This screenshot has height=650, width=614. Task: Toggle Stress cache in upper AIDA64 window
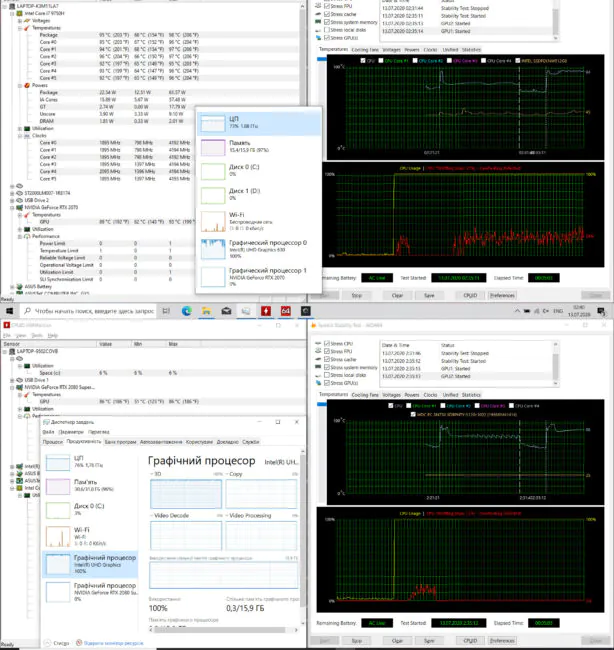[x=327, y=14]
